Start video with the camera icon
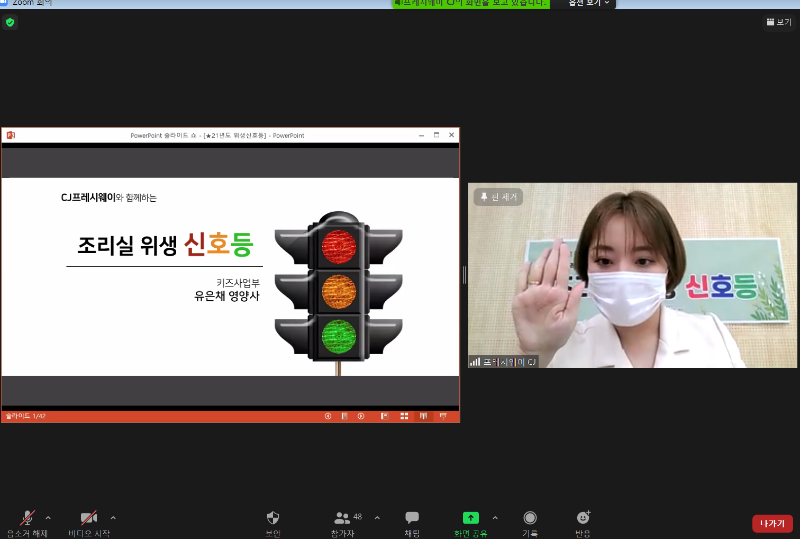The image size is (800, 539). pyautogui.click(x=88, y=520)
